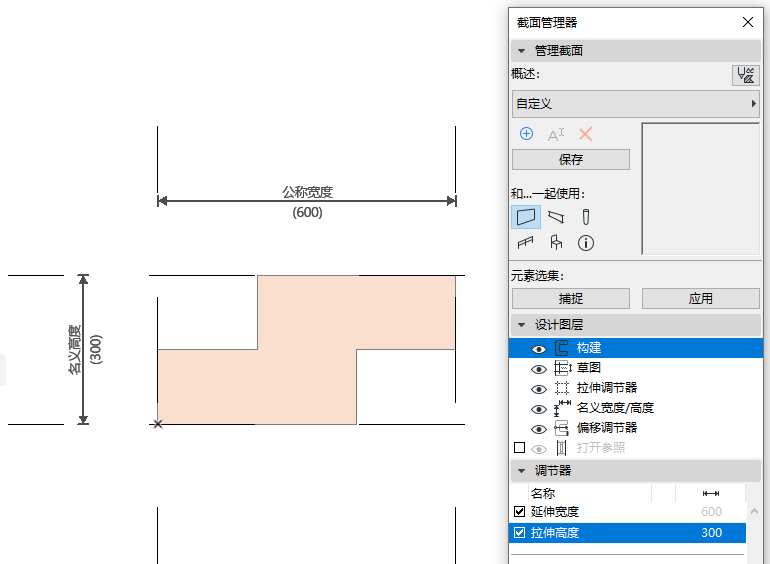Click the 名义宽度/高度 layer type icon
Image resolution: width=770 pixels, height=564 pixels.
click(x=562, y=408)
